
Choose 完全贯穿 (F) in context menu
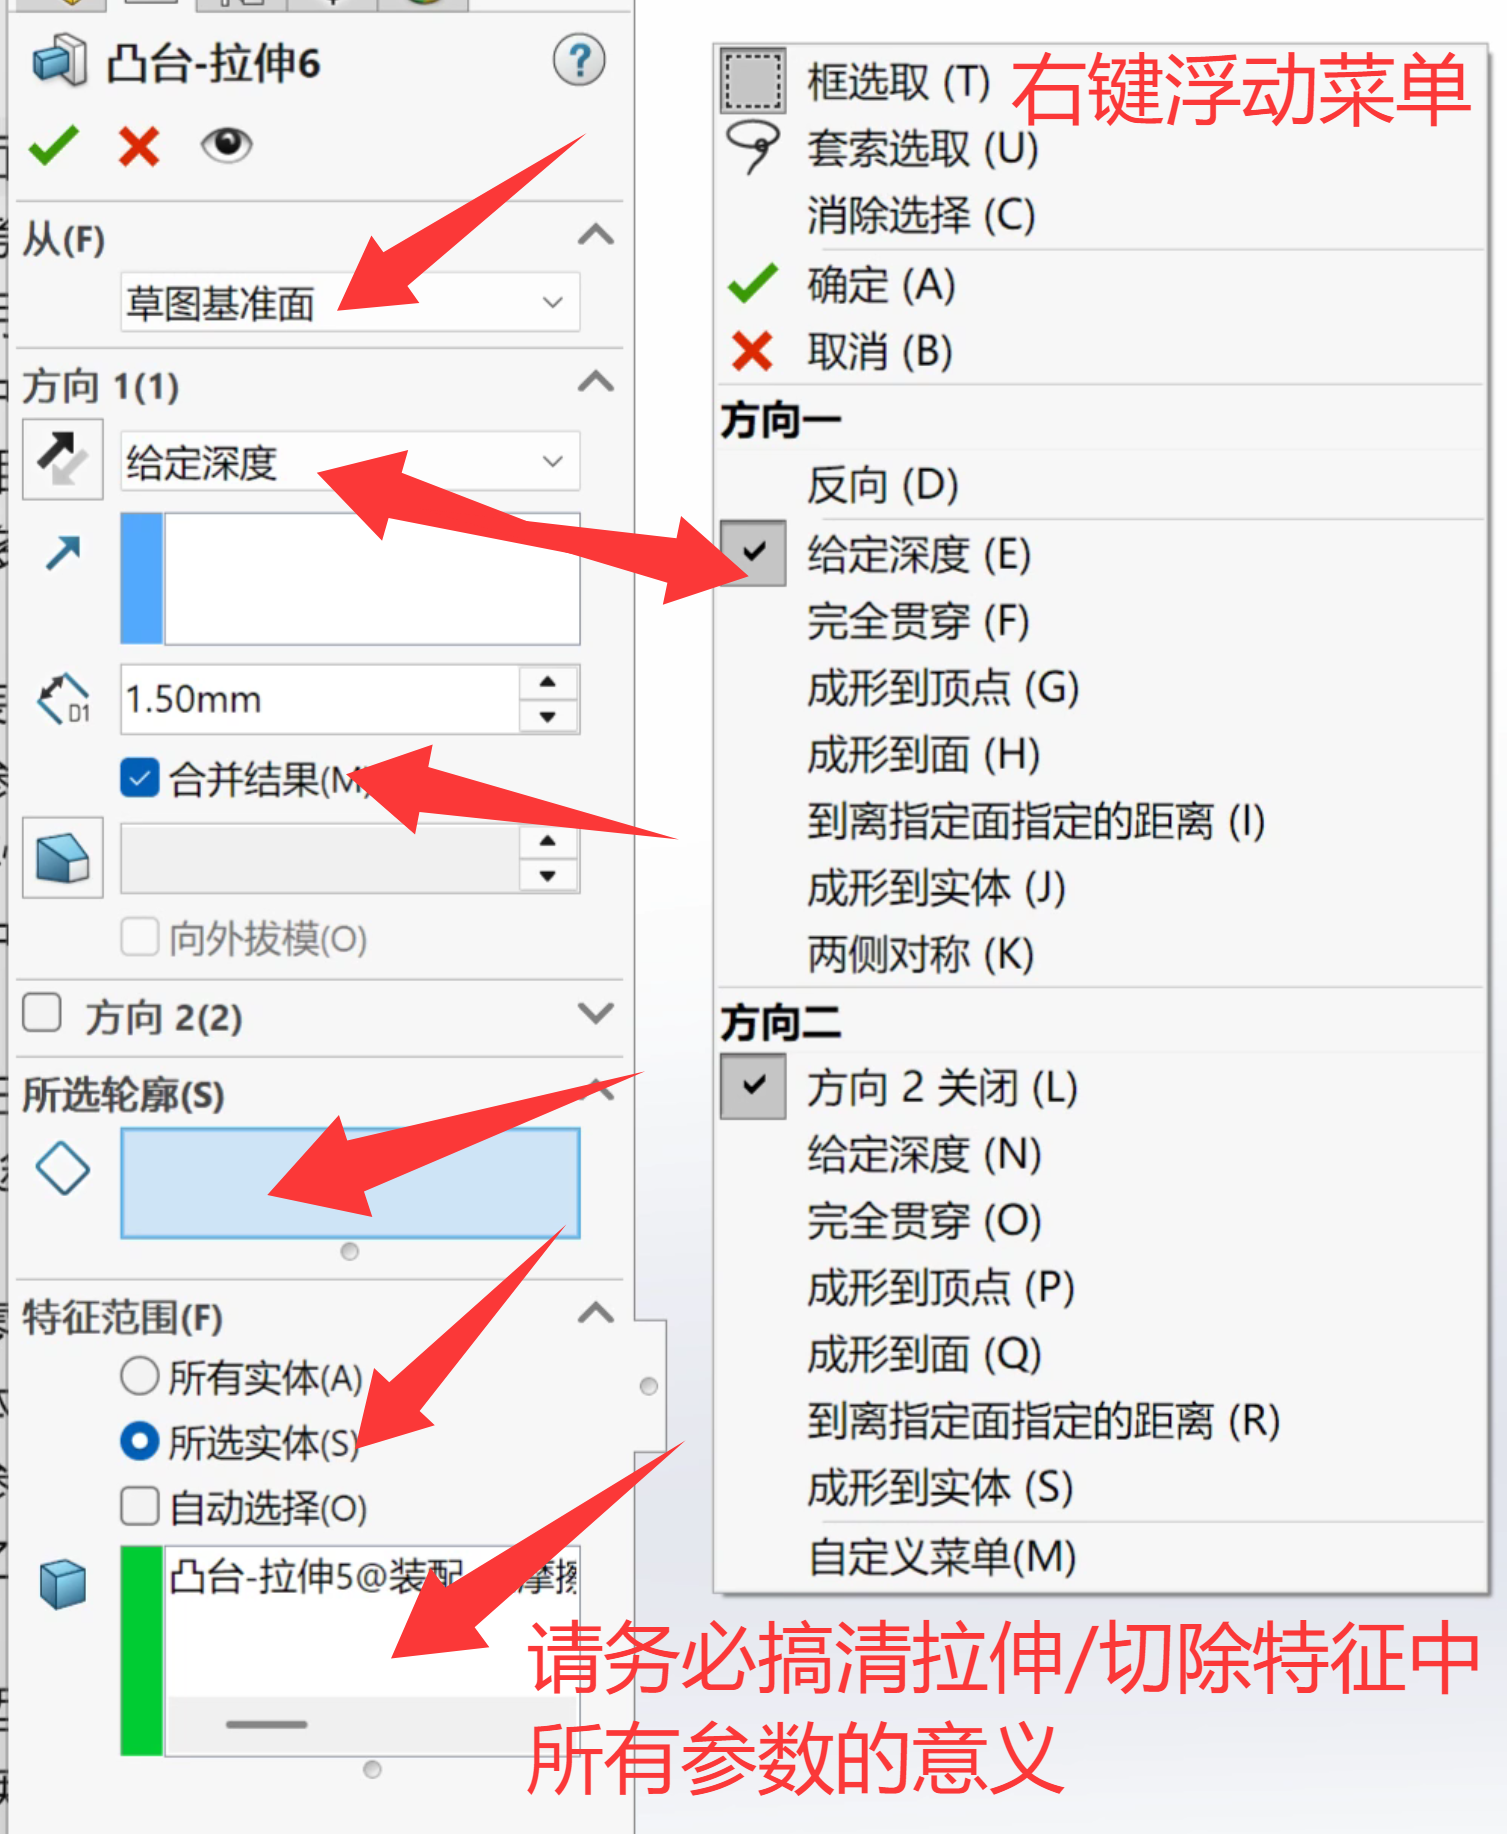[x=918, y=620]
